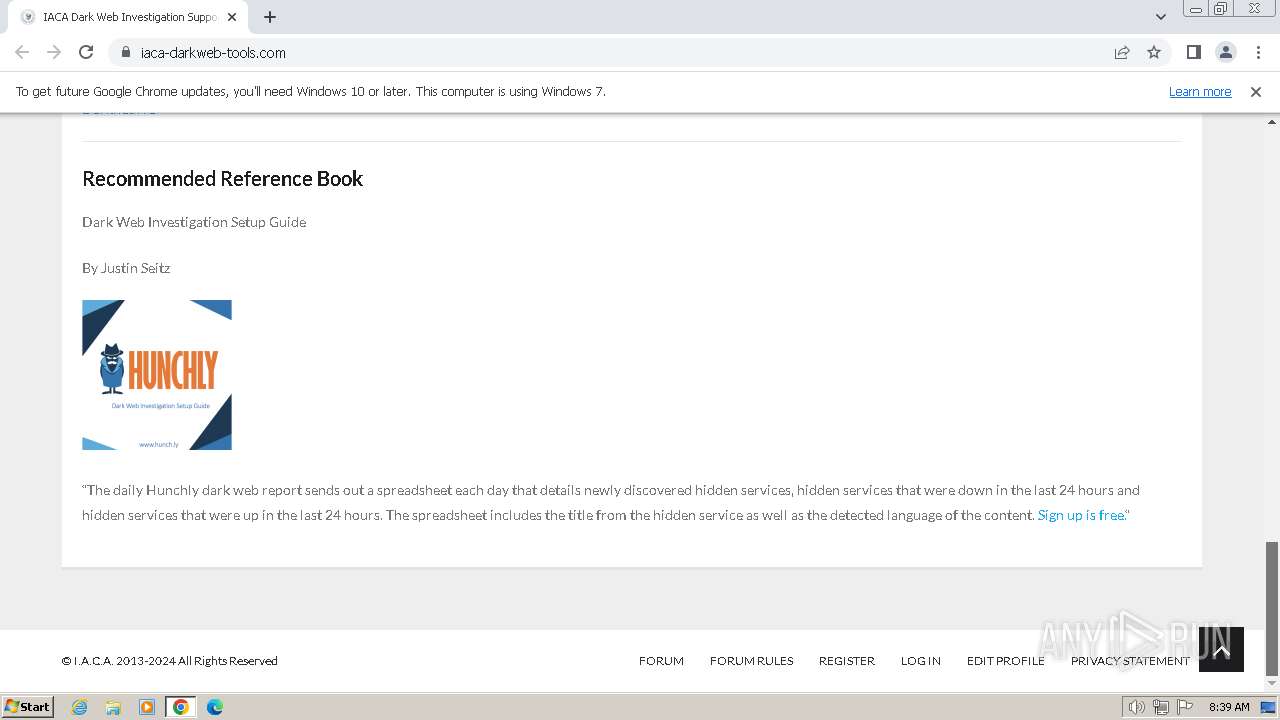Follow the Sign up is free link

pos(1081,515)
